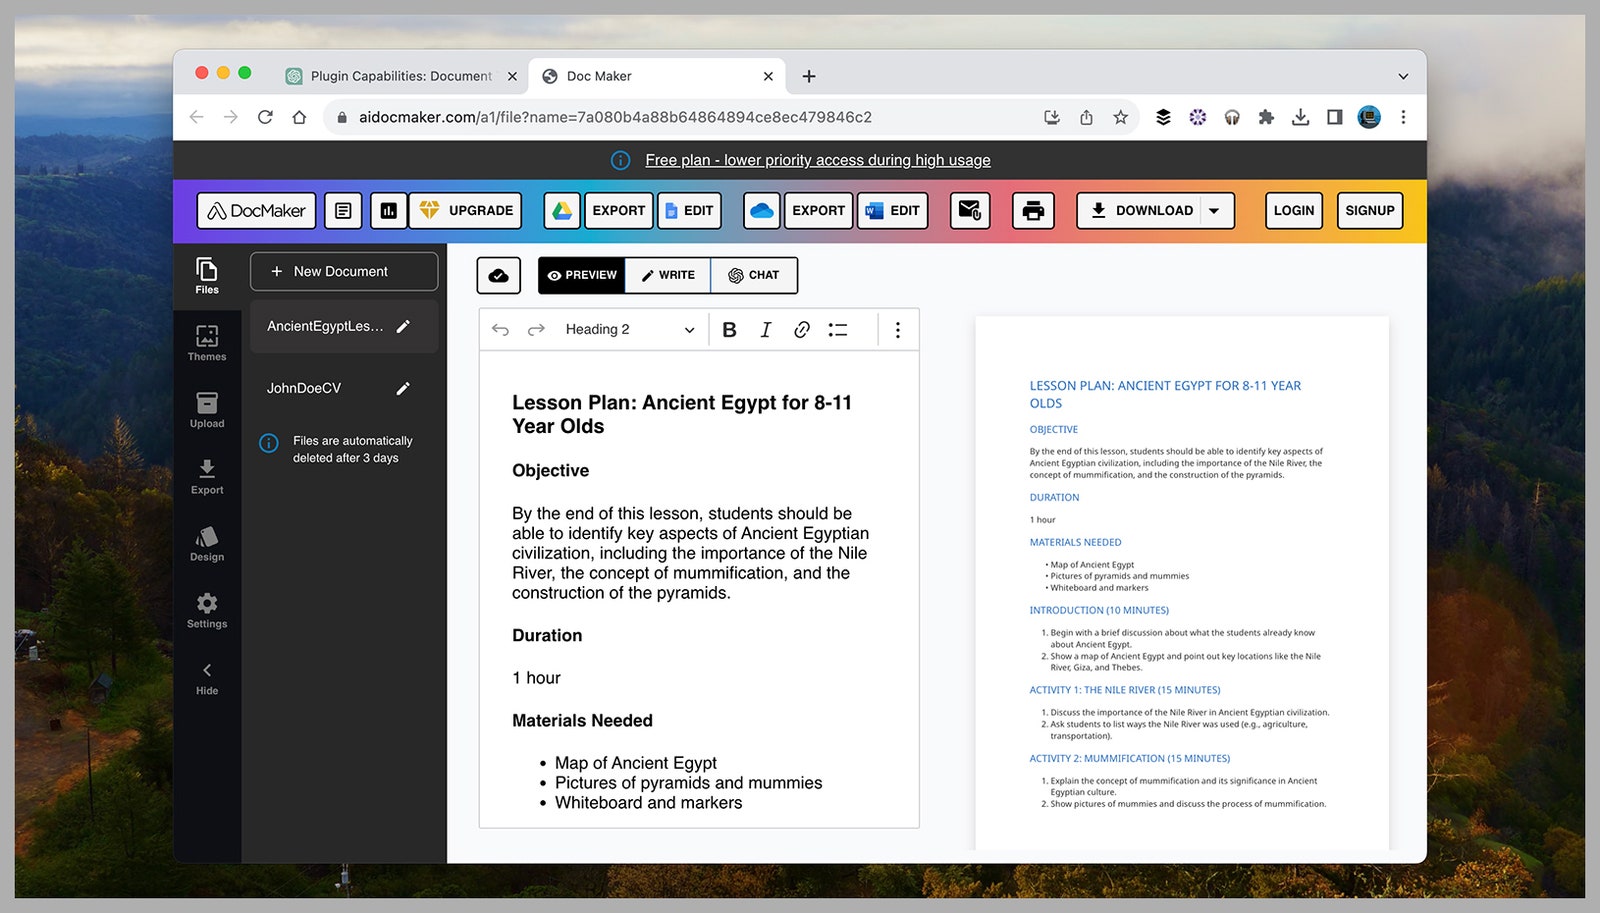Expand the DOWNLOAD options arrow

point(1214,211)
